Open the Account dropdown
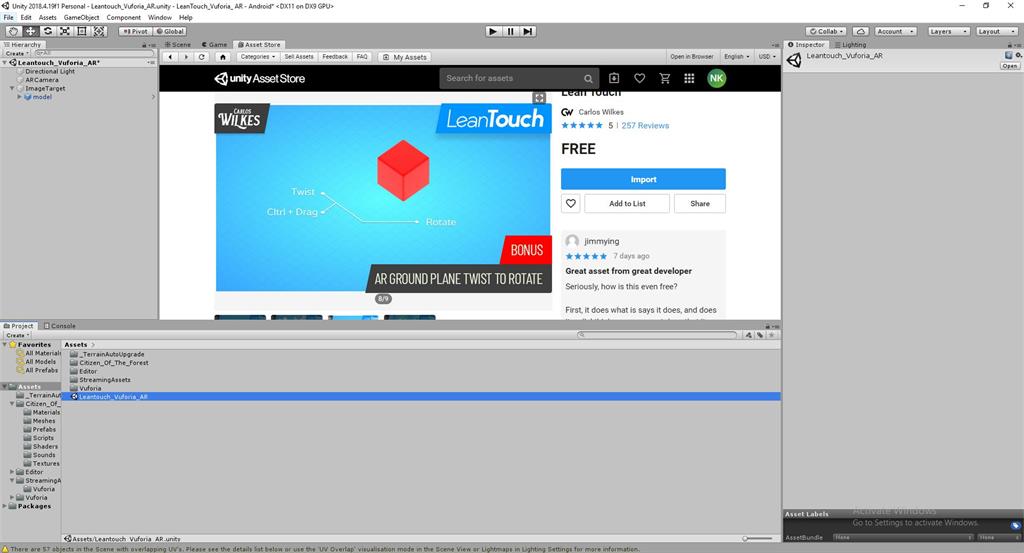The image size is (1024, 553). coord(895,31)
